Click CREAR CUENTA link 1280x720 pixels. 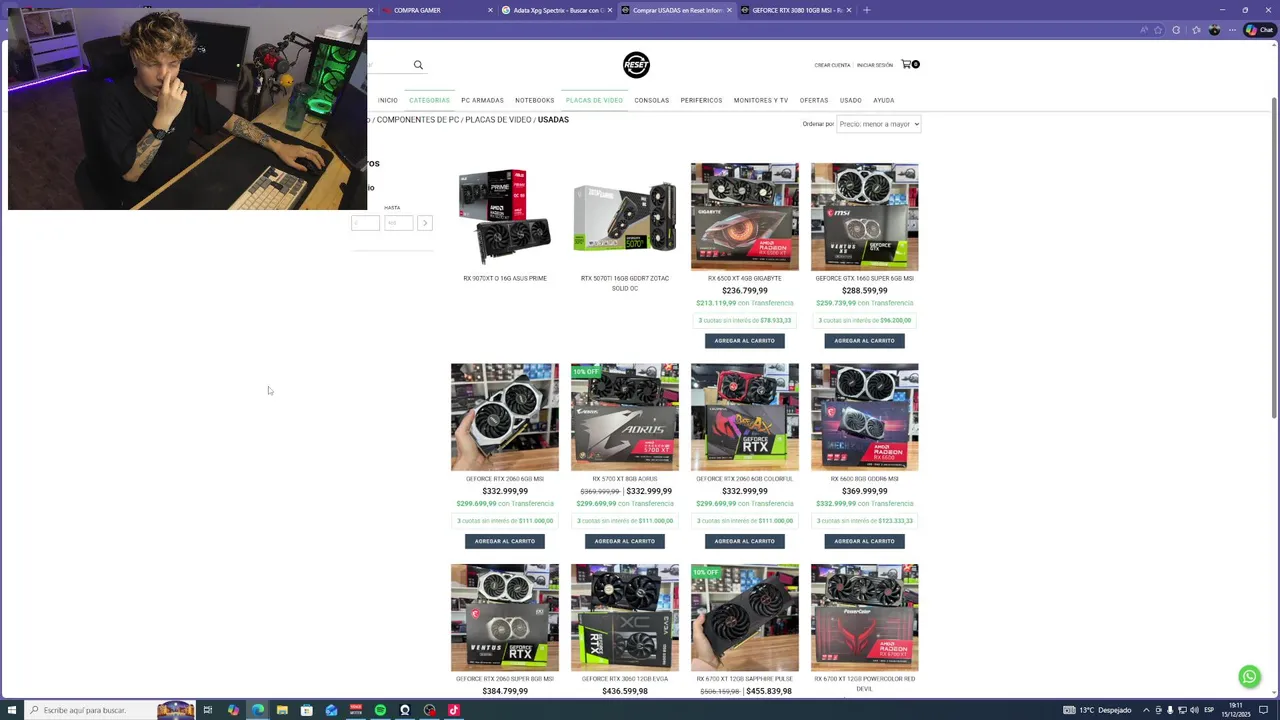click(832, 65)
